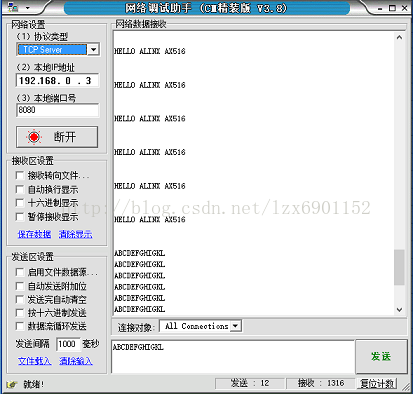Click the 清除输入 link

pos(76,361)
